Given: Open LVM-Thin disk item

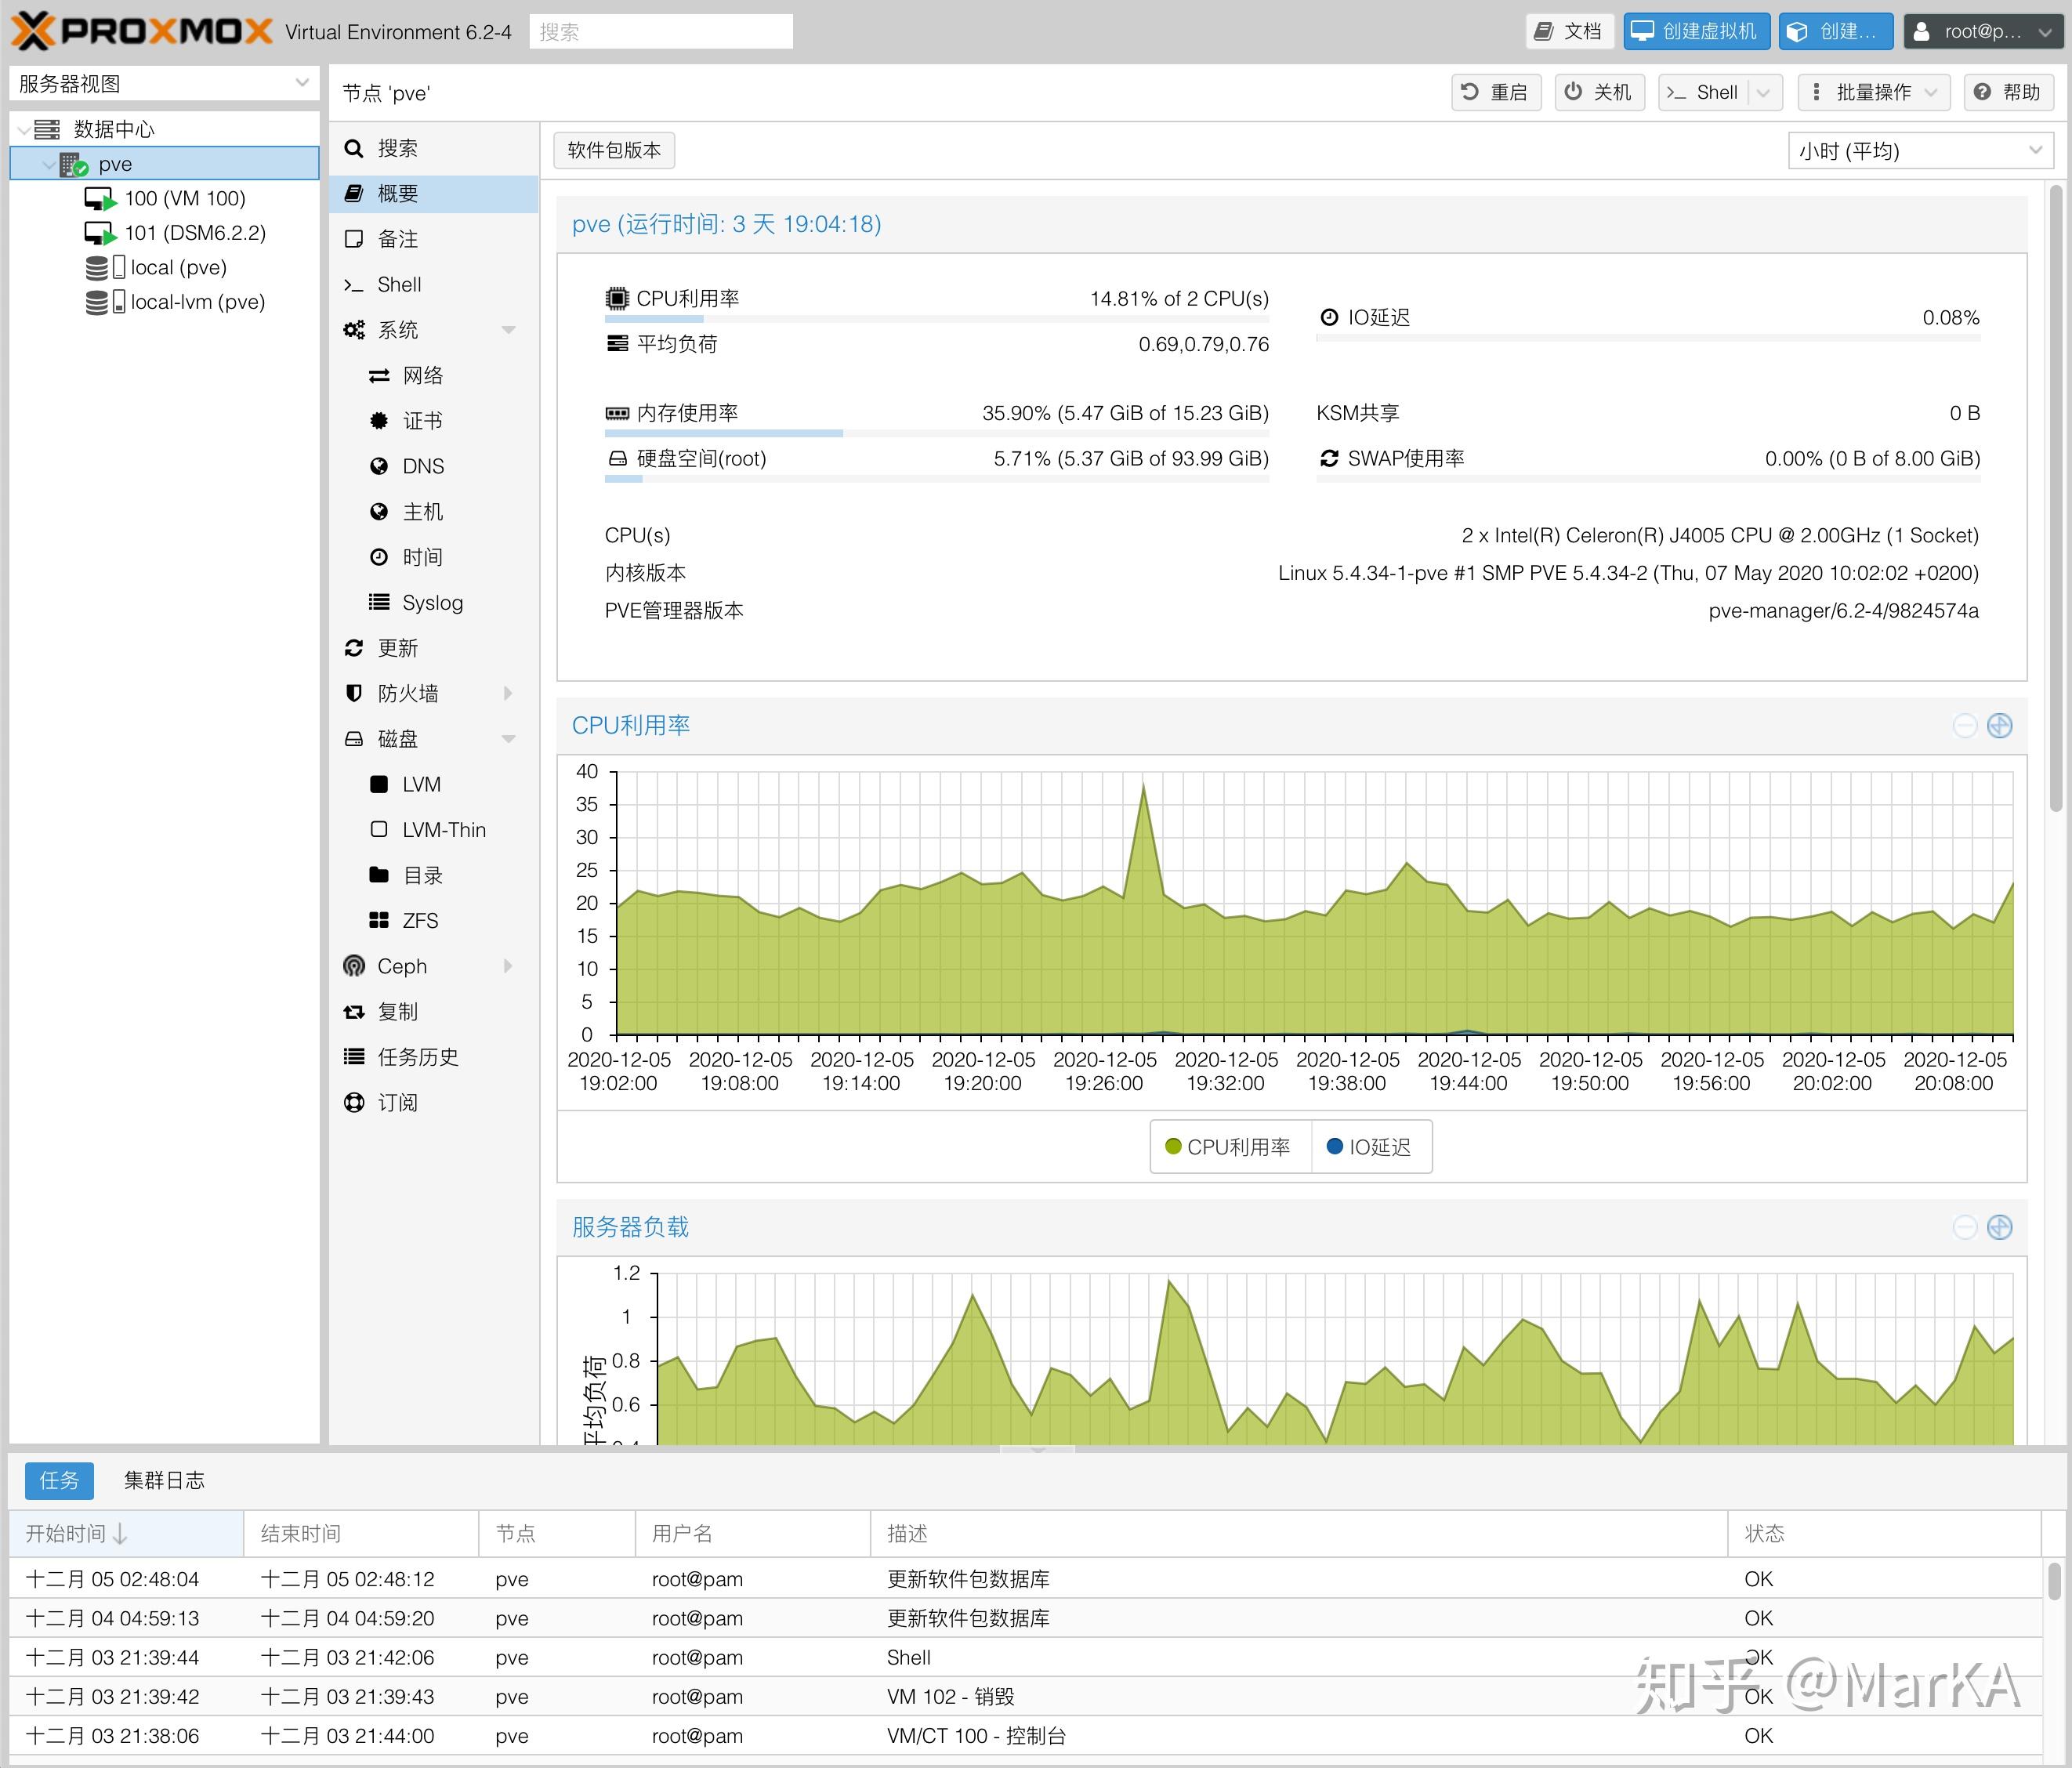Looking at the screenshot, I should tap(434, 831).
